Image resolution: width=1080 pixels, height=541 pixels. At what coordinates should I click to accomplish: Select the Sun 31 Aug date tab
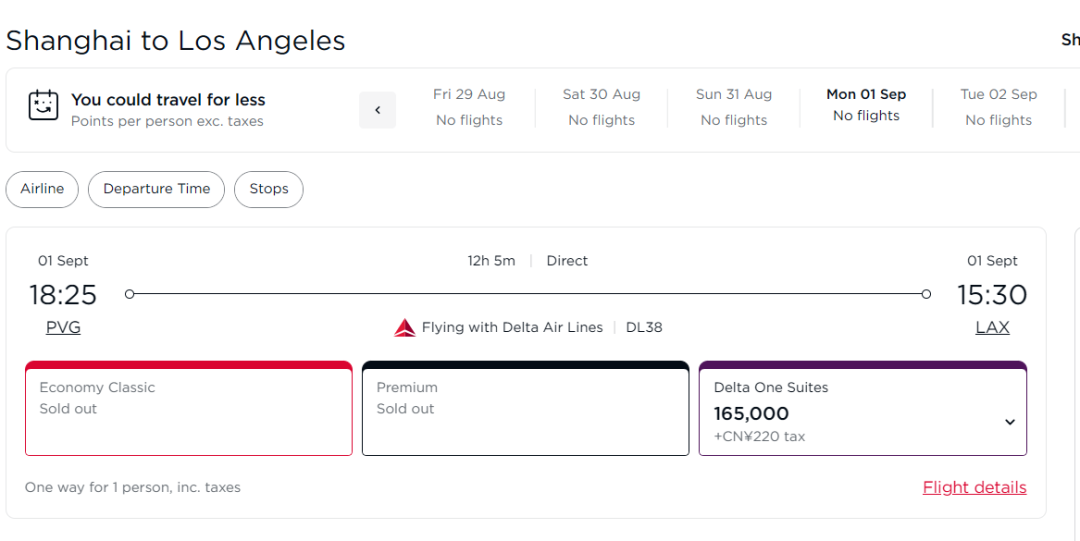pos(734,107)
